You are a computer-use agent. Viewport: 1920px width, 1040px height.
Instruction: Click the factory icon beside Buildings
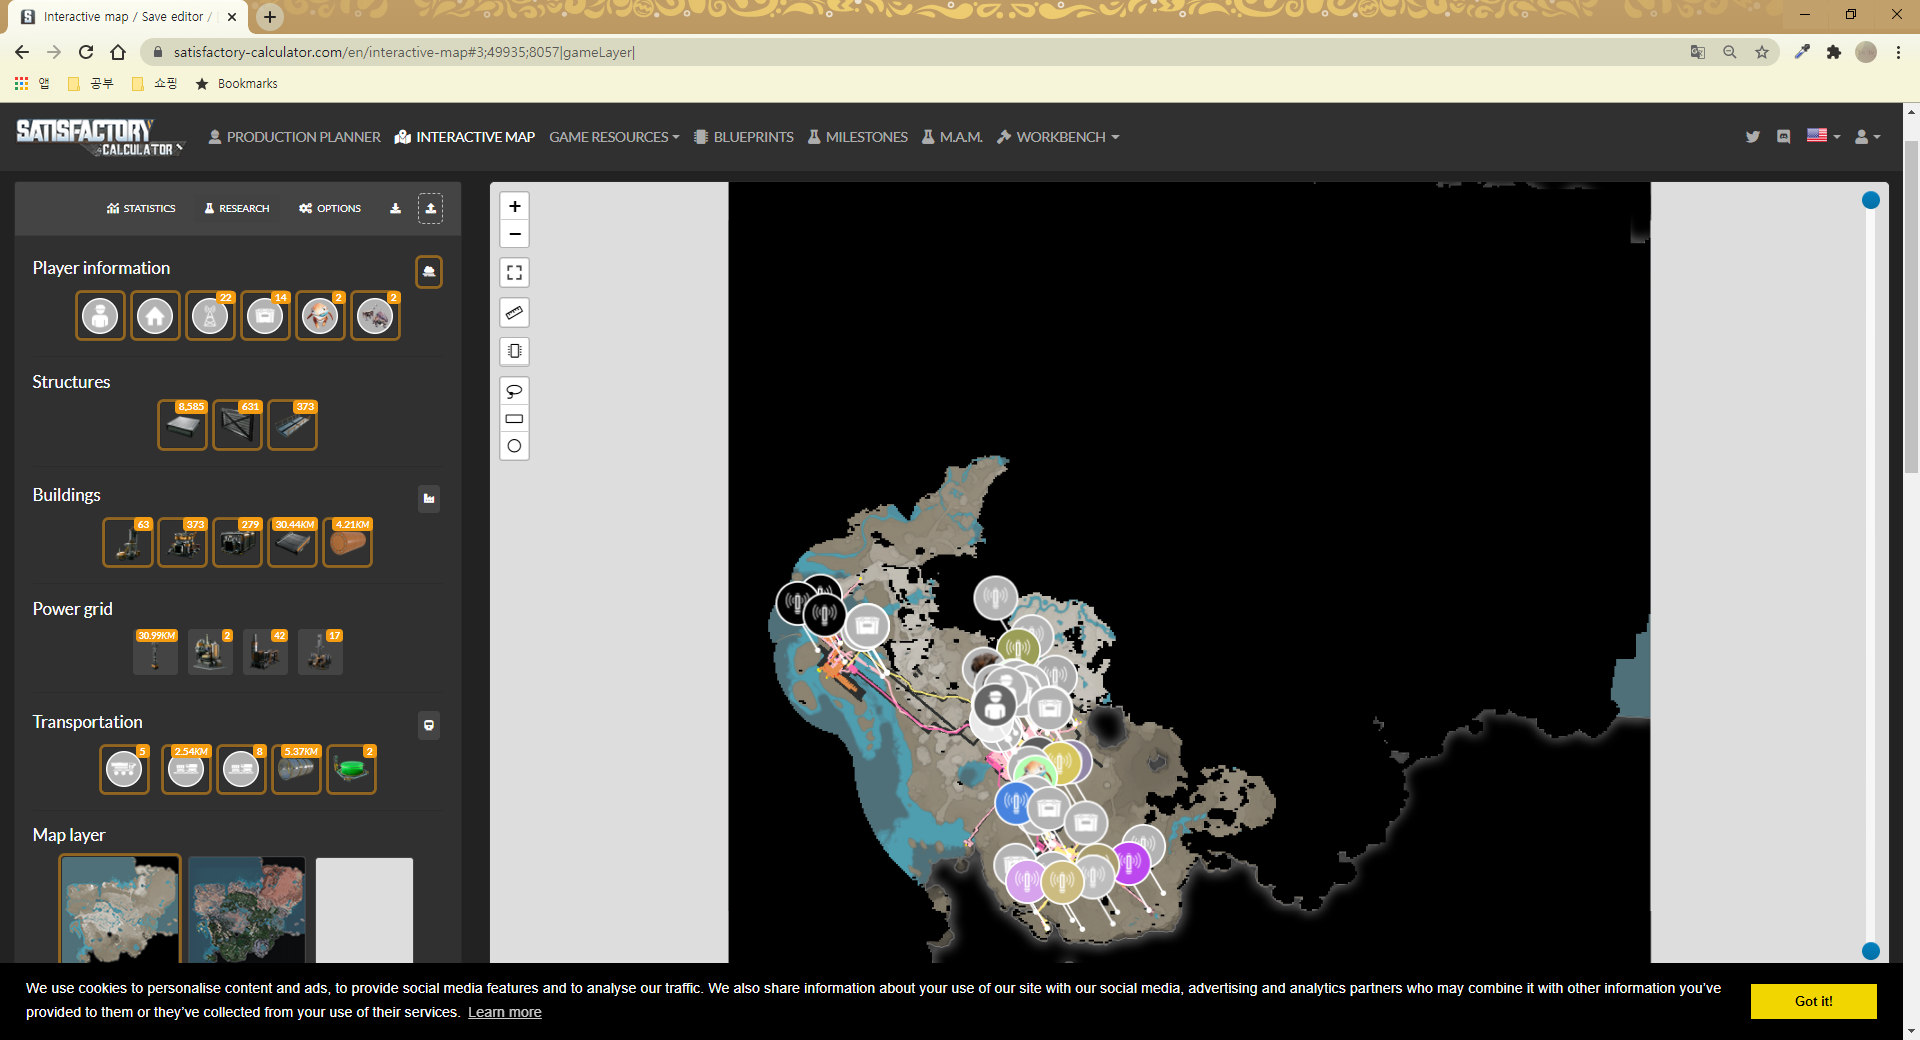click(x=429, y=498)
